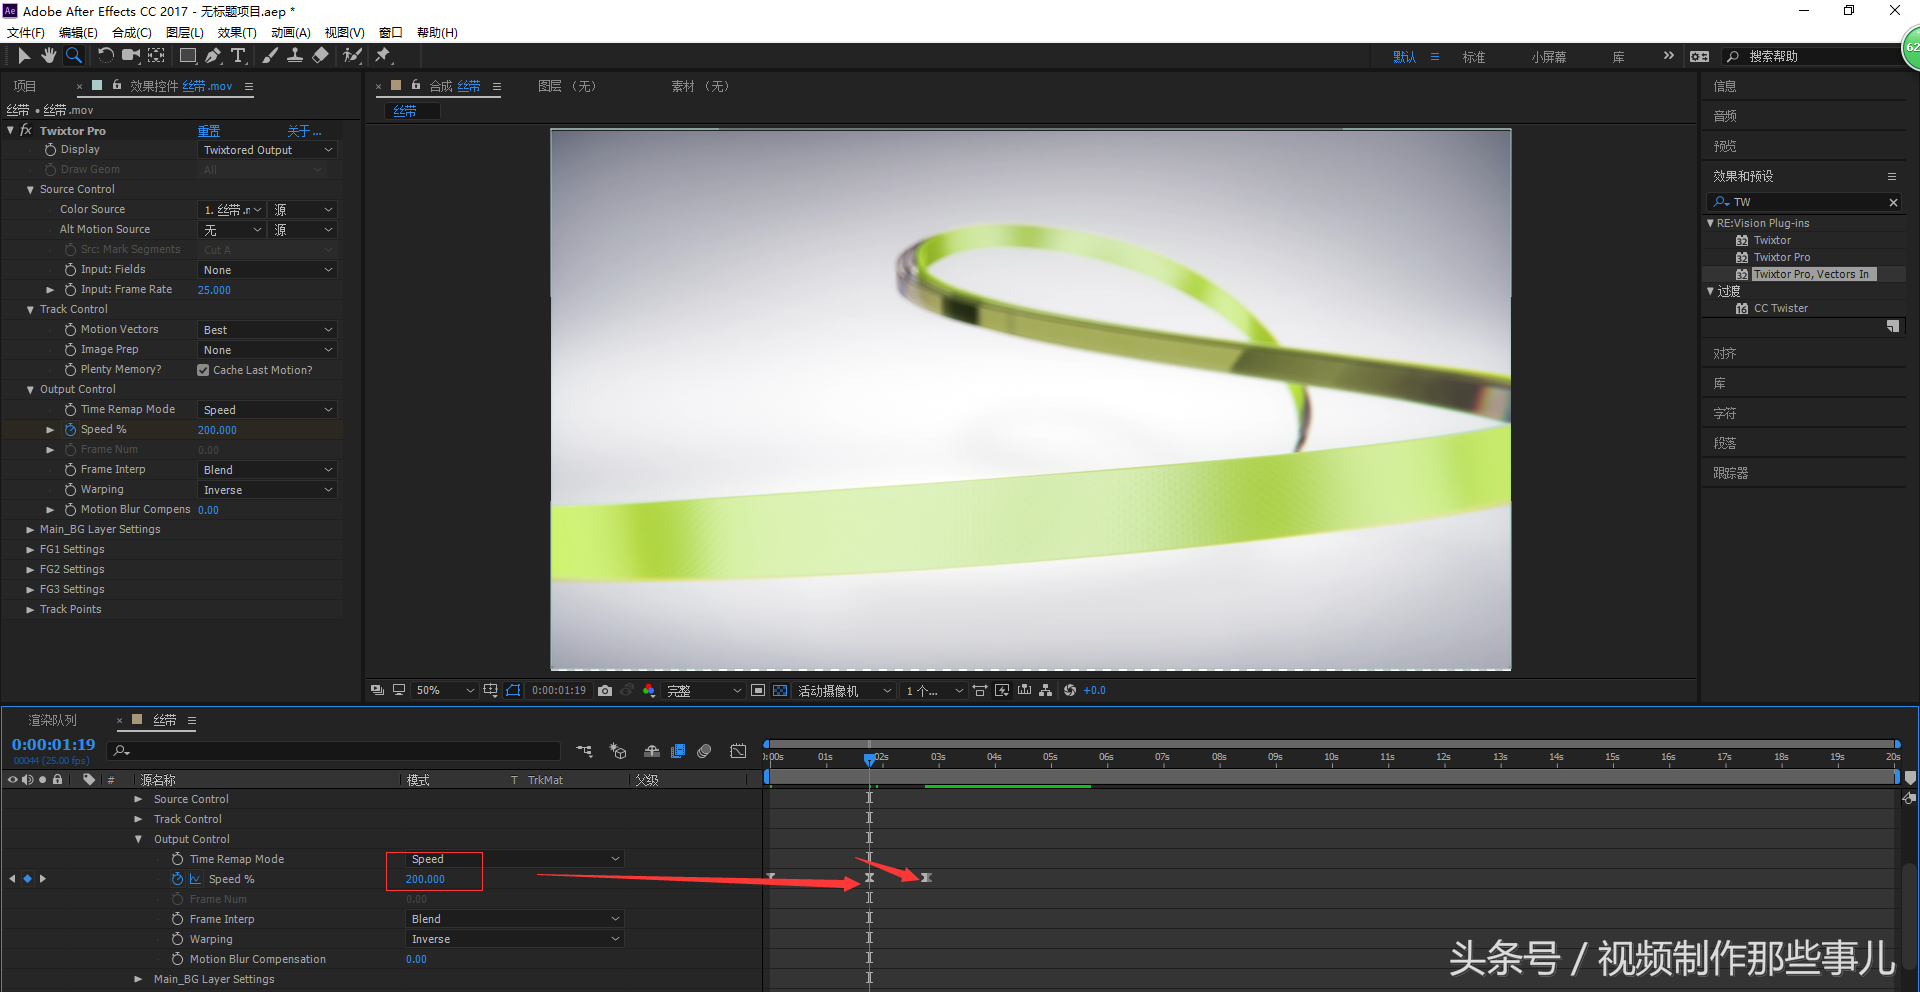Switch to the 小屏幕 workspace
1920x992 pixels.
(1549, 57)
